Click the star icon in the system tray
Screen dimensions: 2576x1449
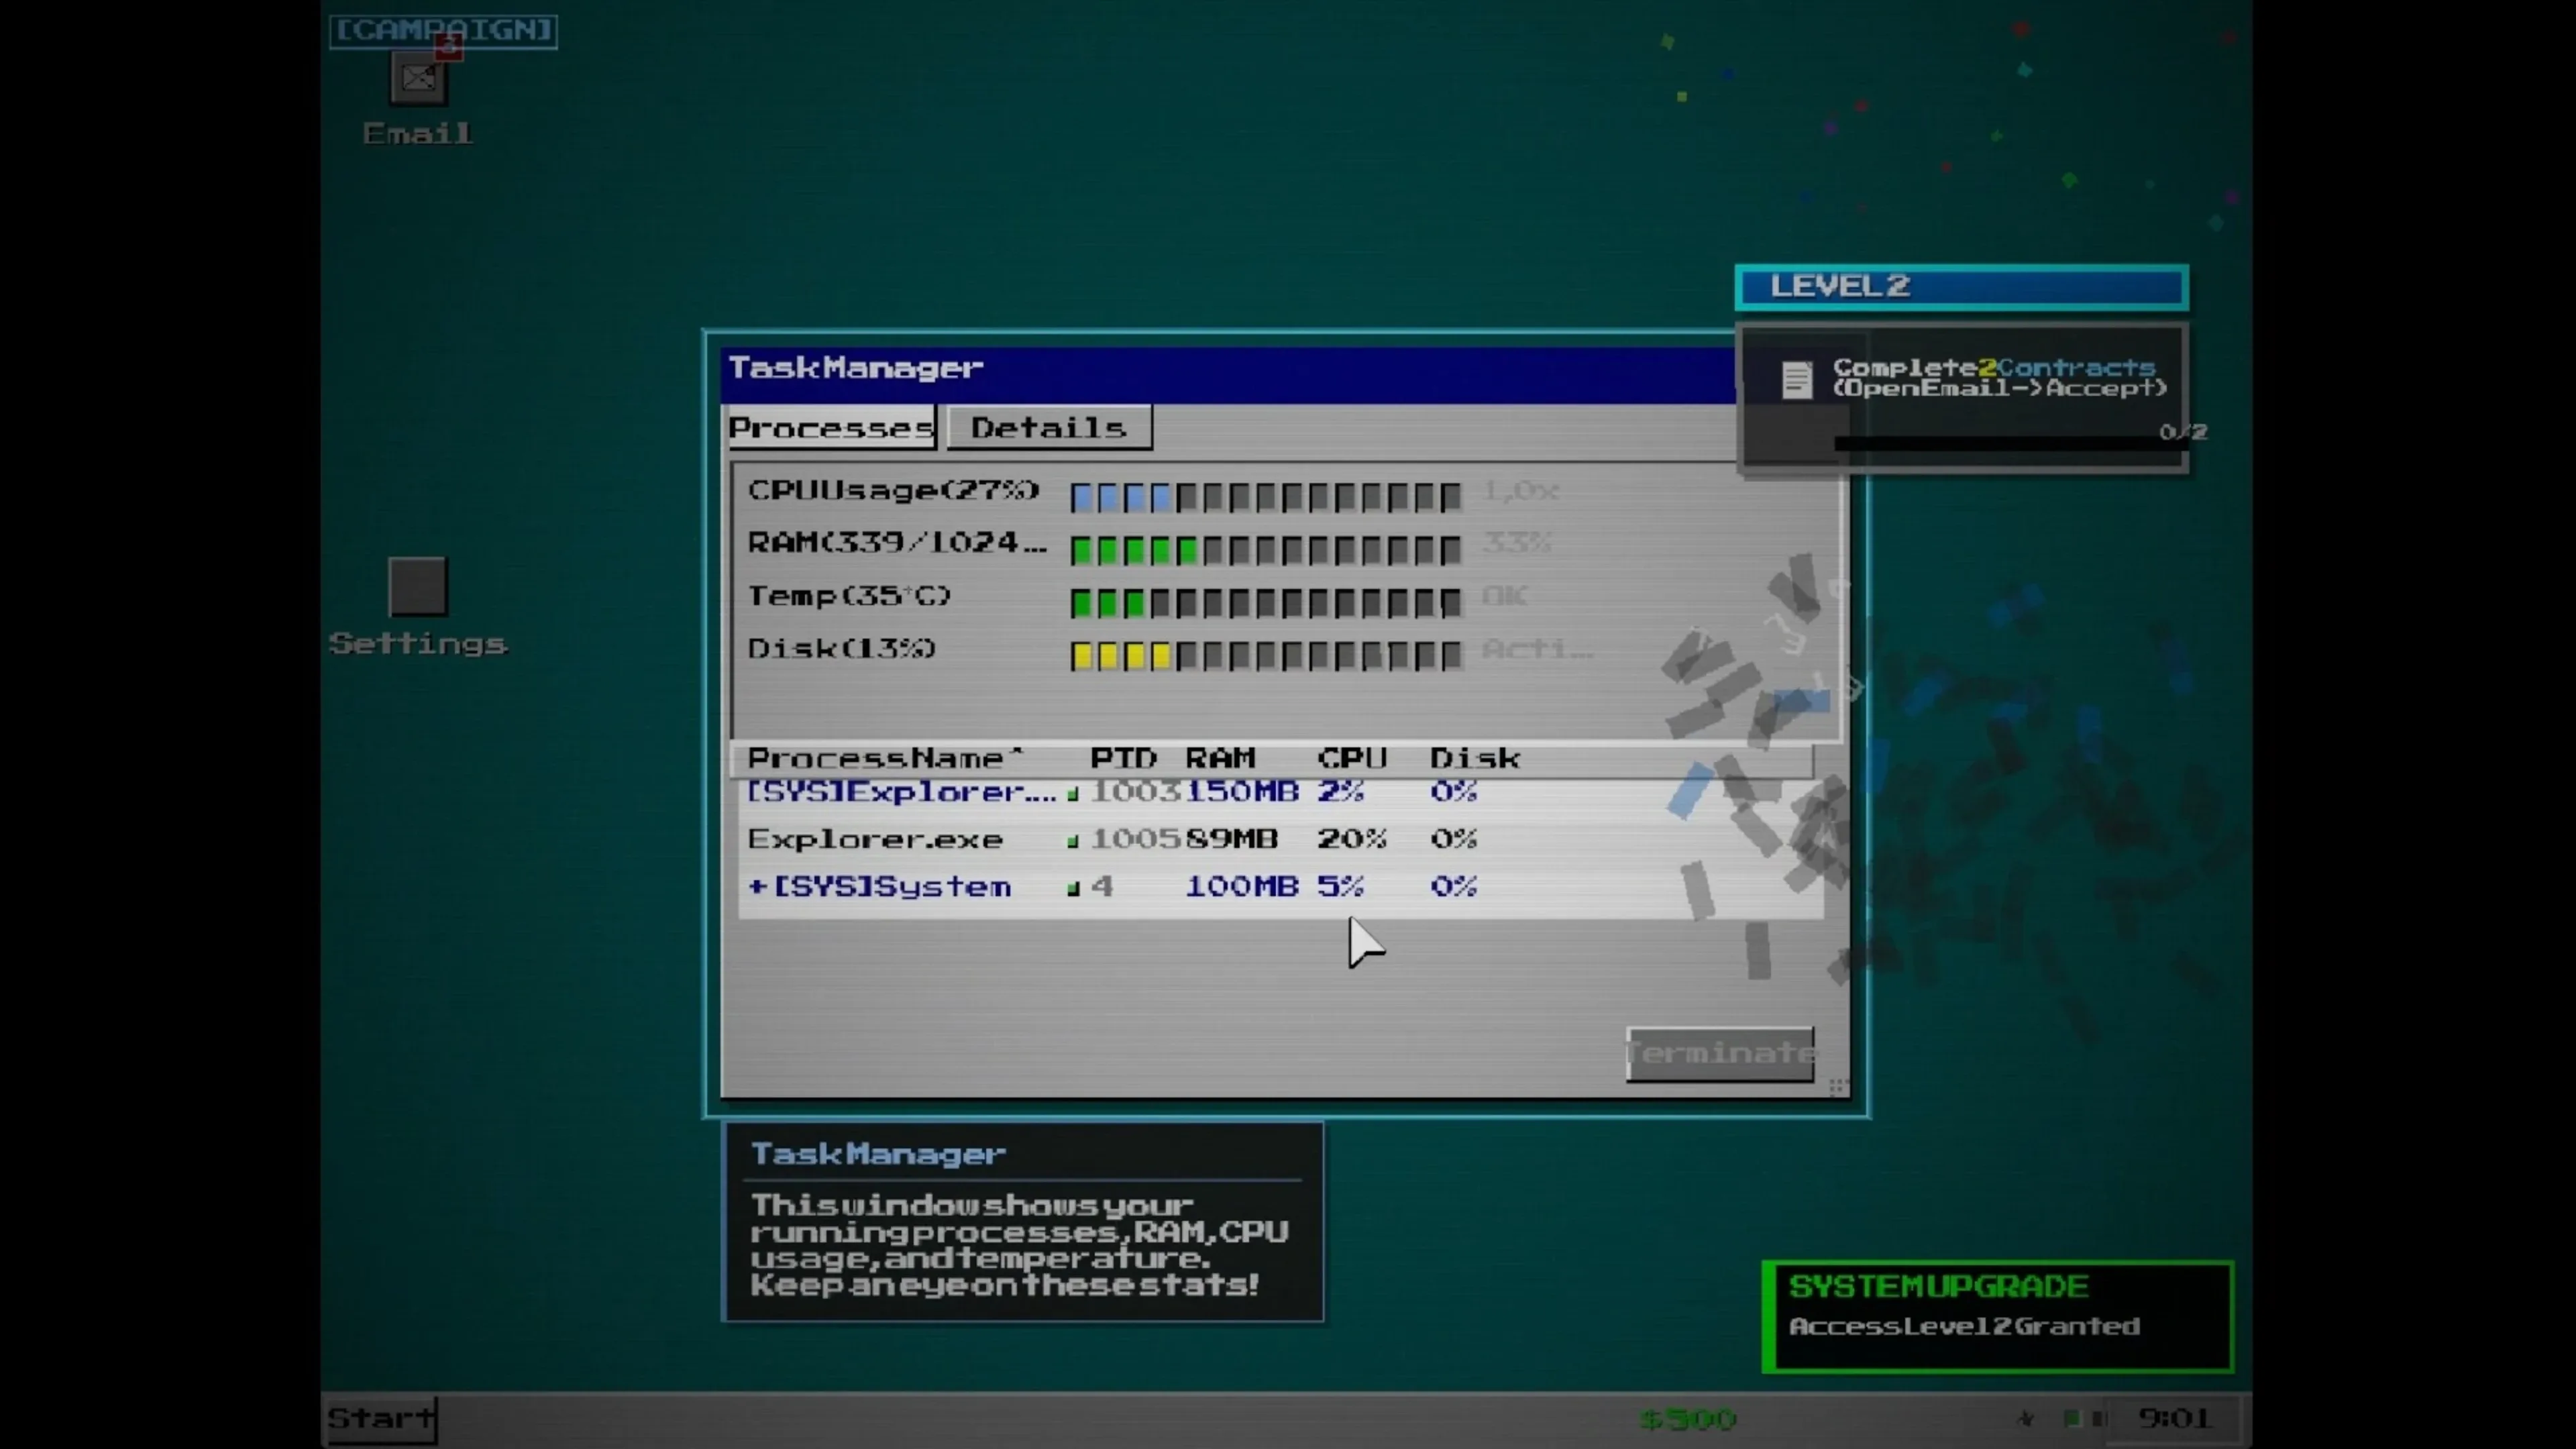[2026, 1418]
